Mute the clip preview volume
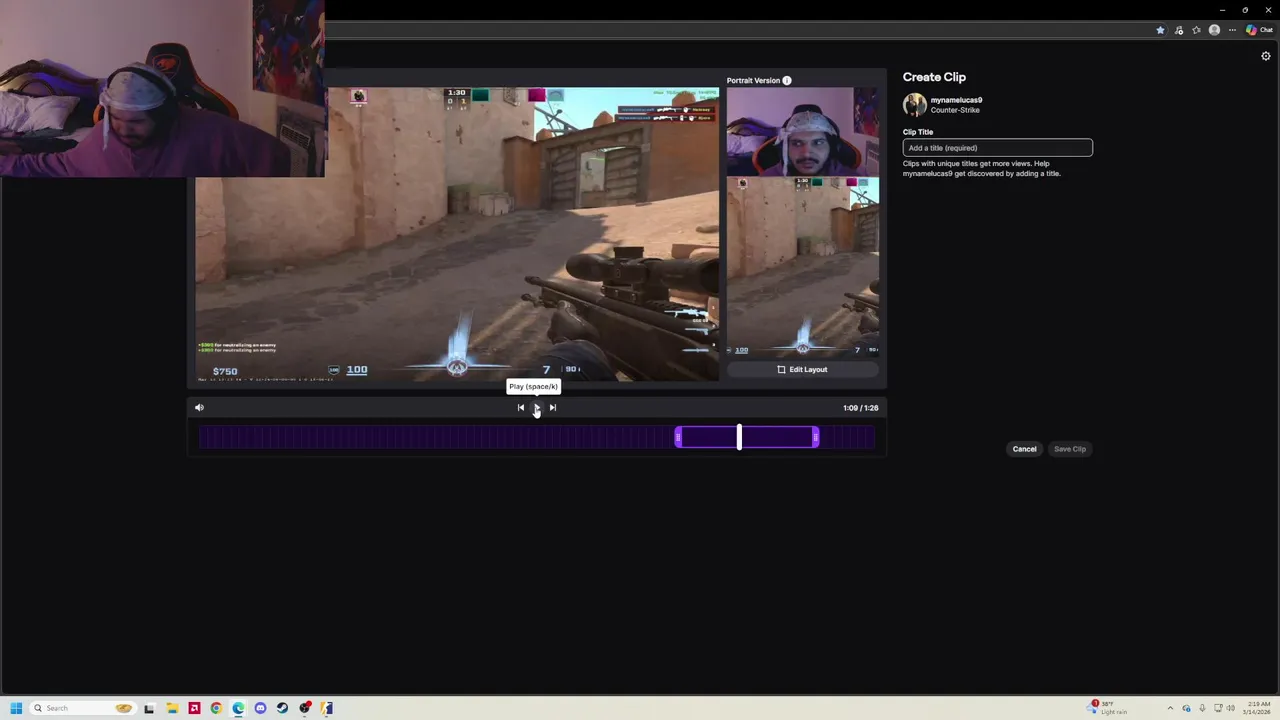The height and width of the screenshot is (720, 1280). (199, 408)
